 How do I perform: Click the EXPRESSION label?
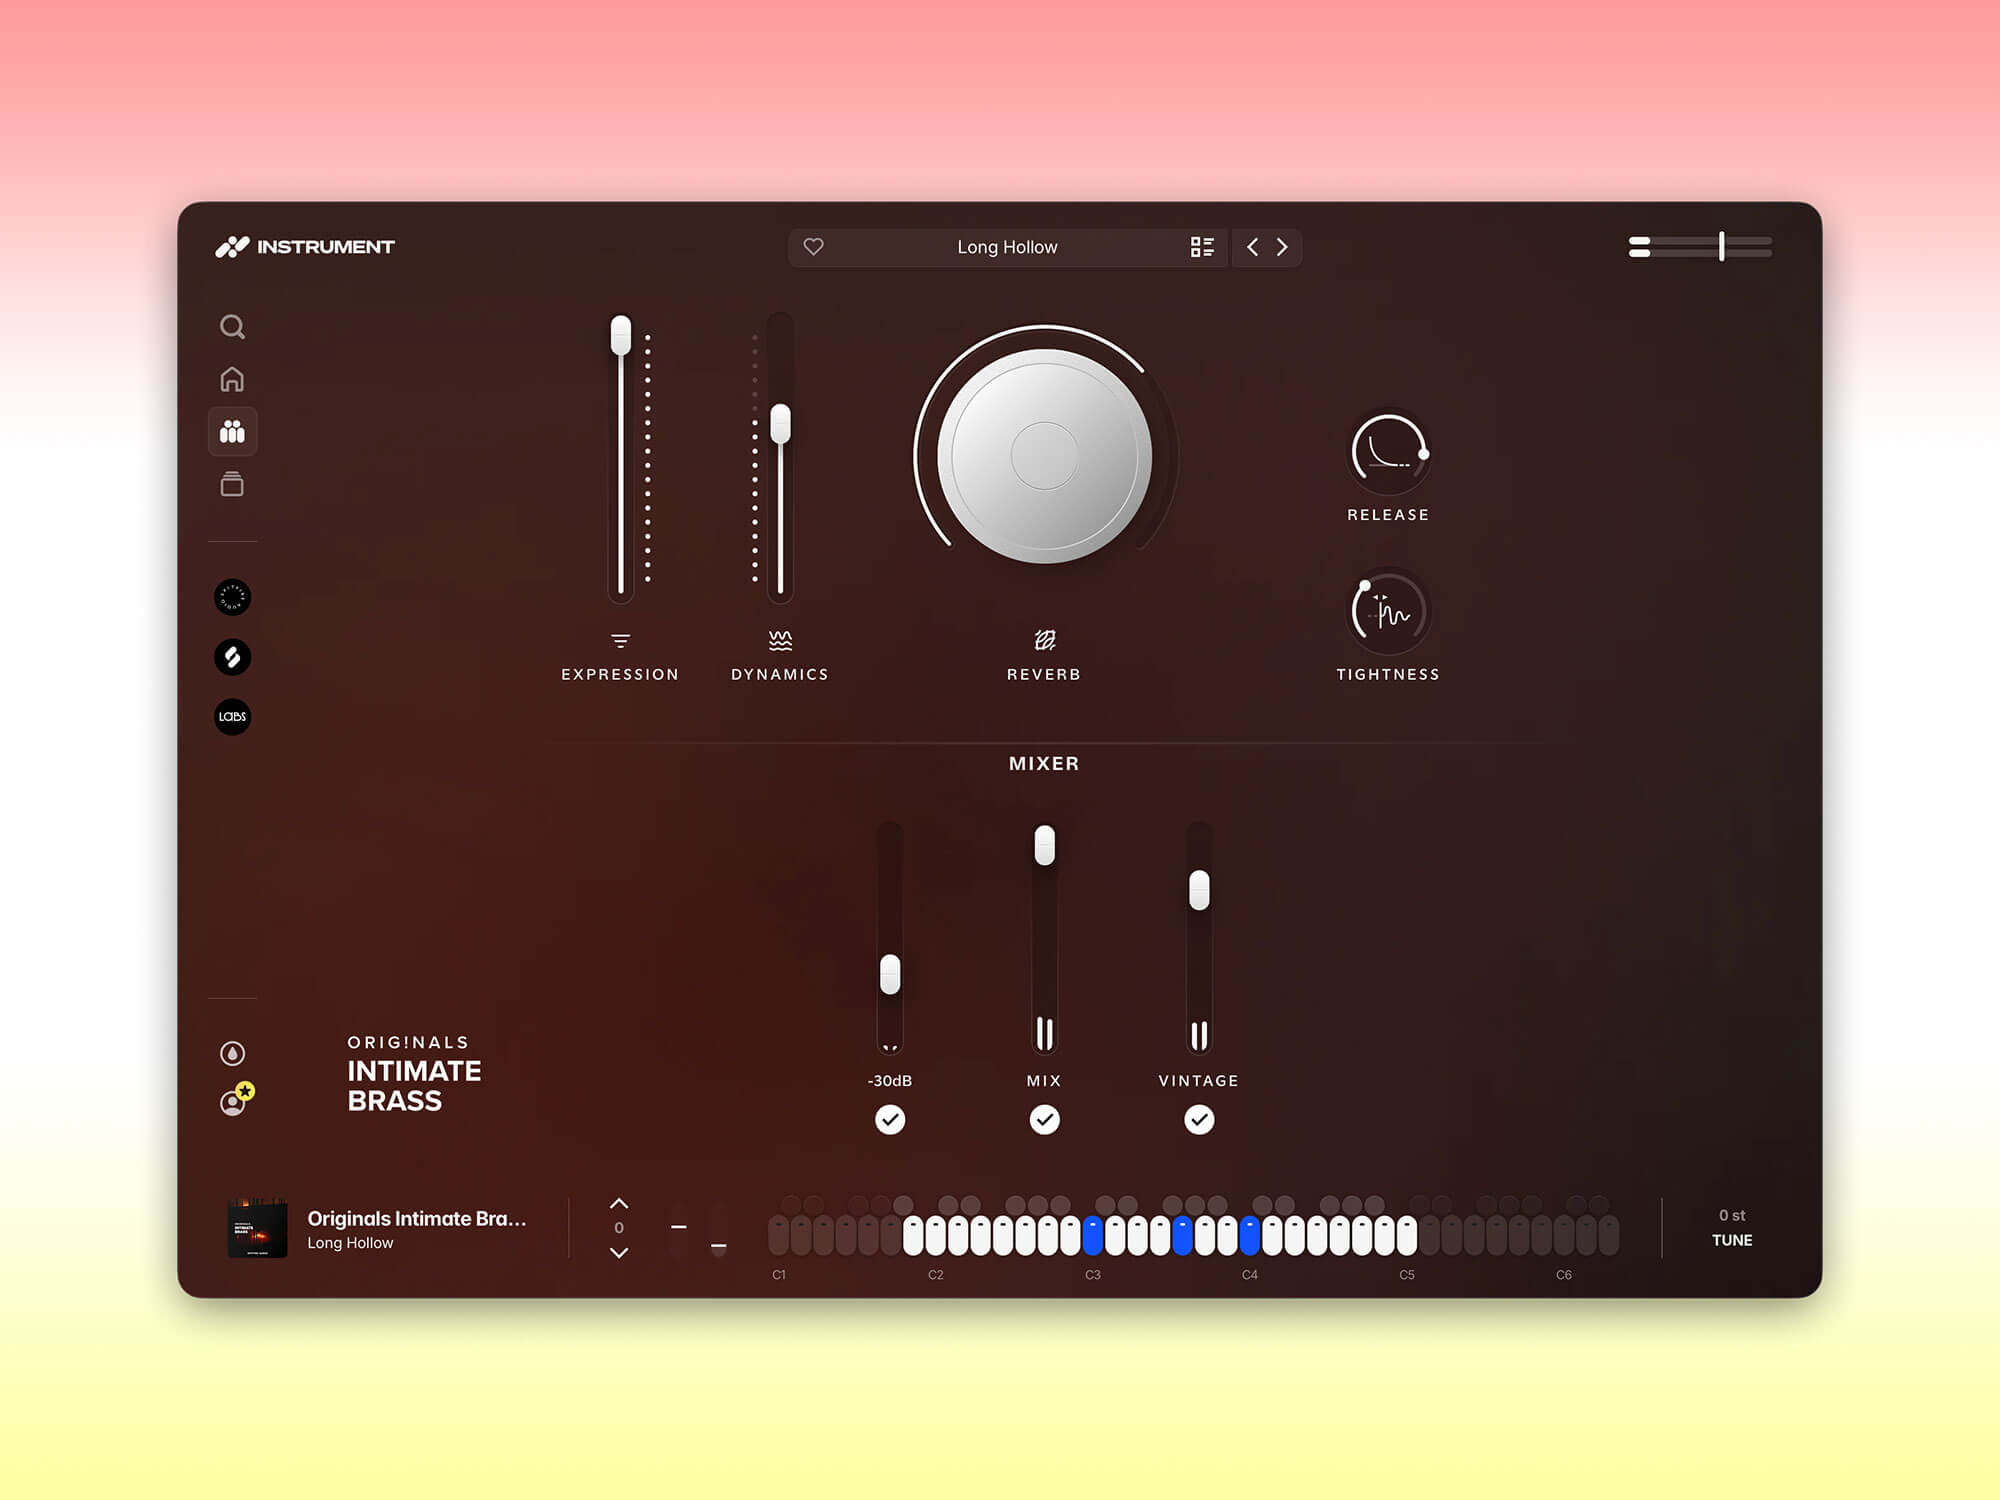620,675
